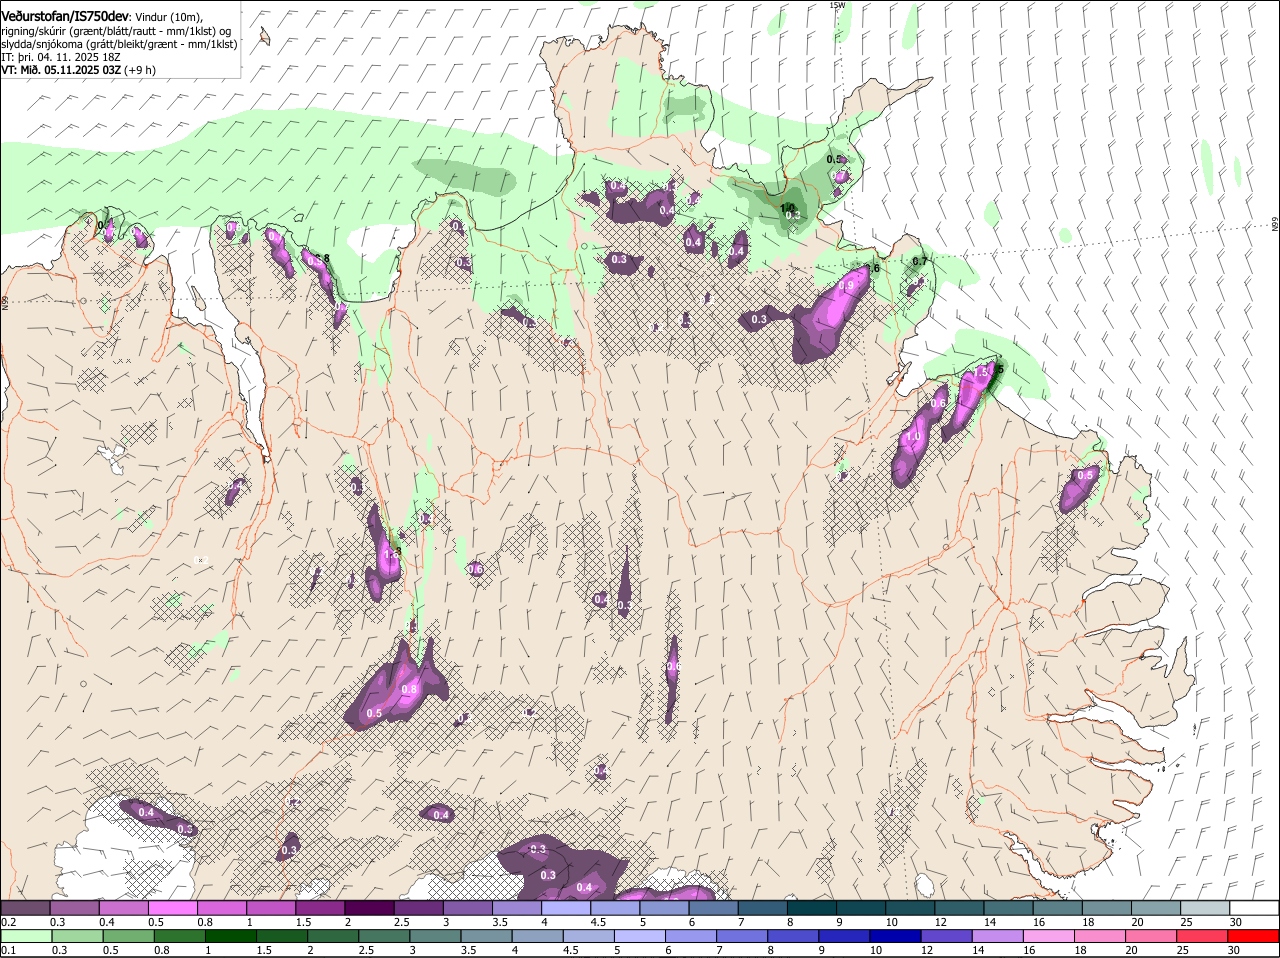Pick lower legend swatch between 16 and 18

click(1051, 937)
